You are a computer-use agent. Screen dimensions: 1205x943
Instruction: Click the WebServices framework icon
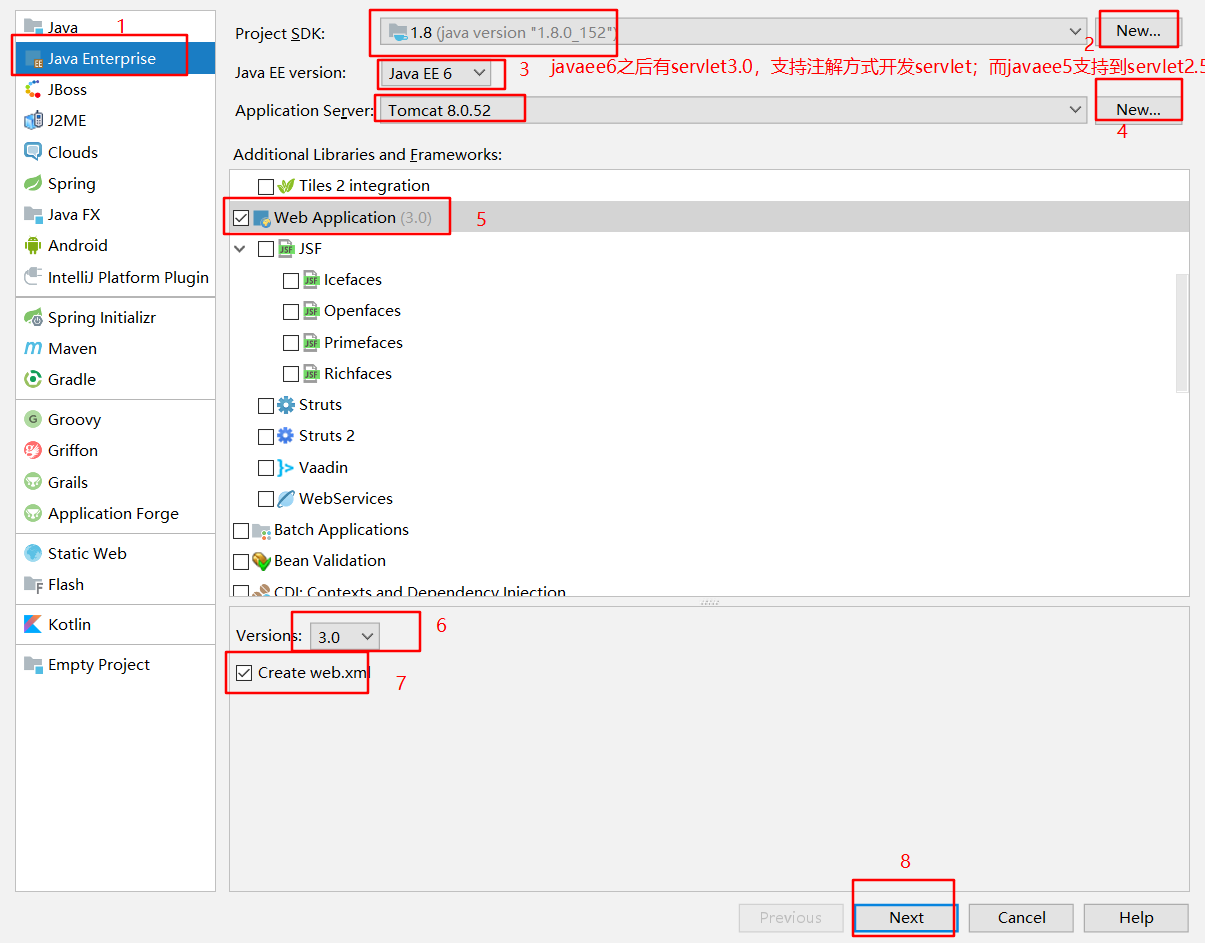[x=286, y=499]
